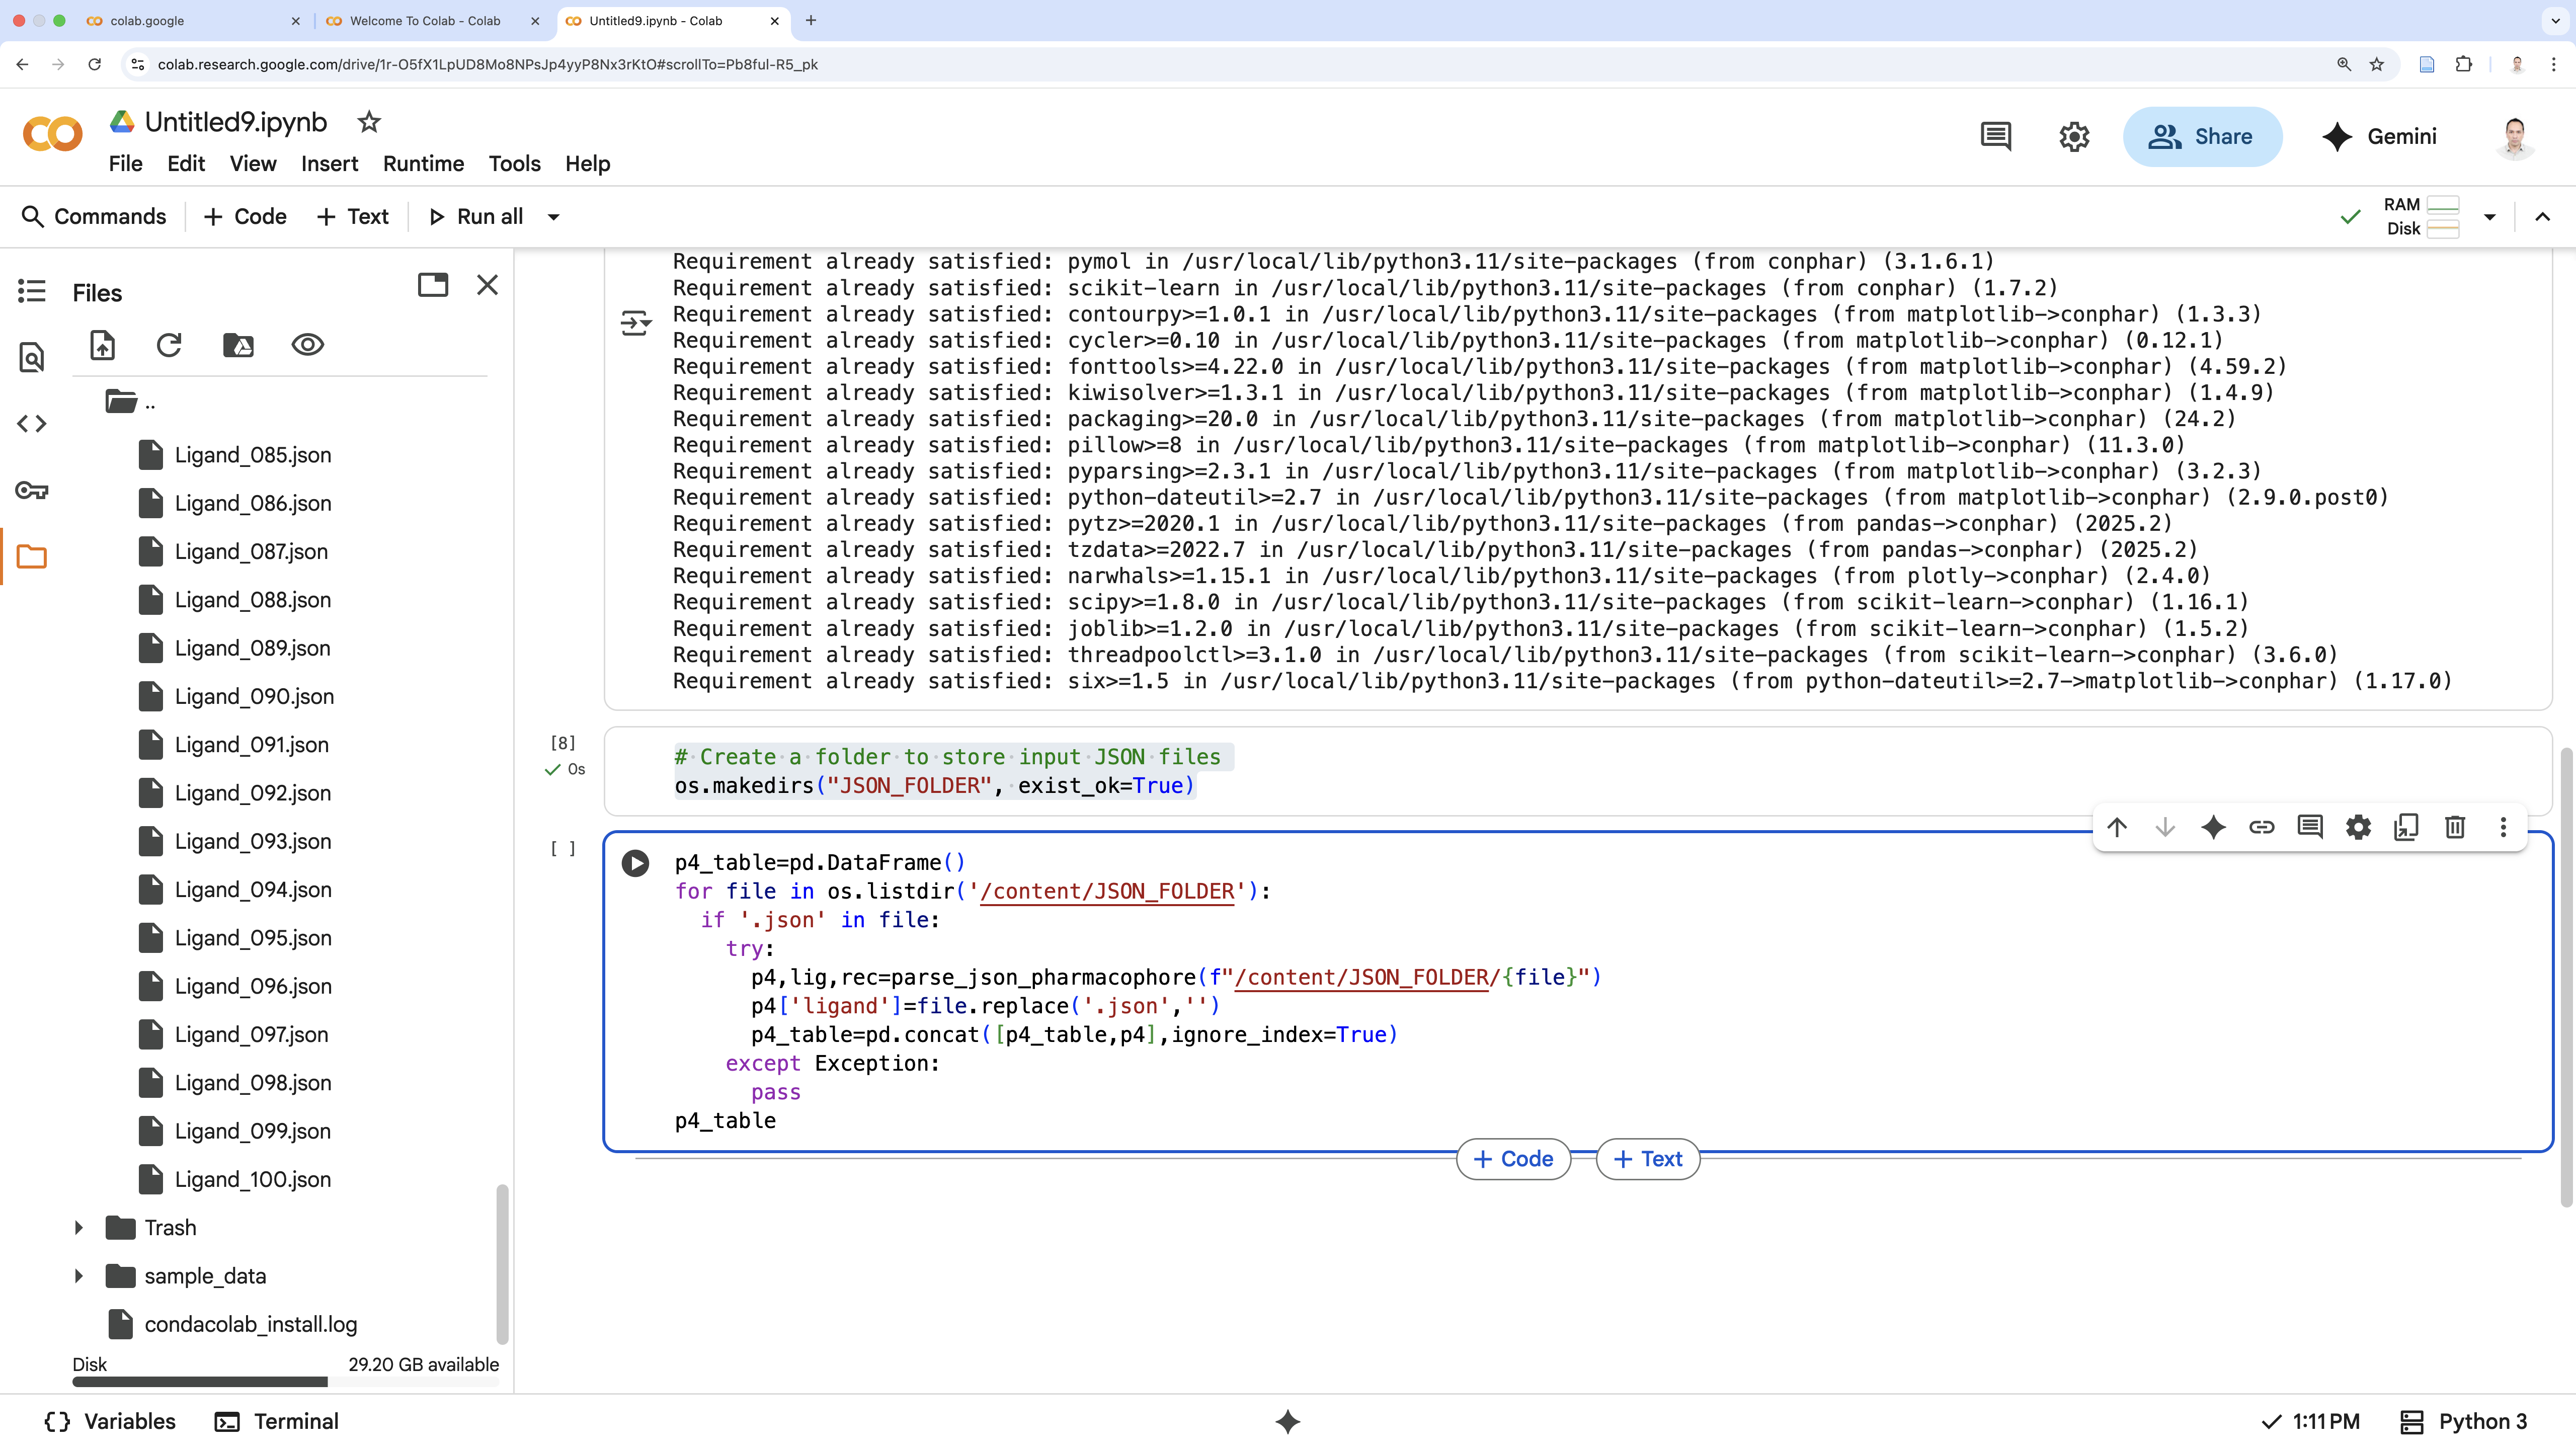
Task: Open notebook settings gear icon in header
Action: (x=2074, y=137)
